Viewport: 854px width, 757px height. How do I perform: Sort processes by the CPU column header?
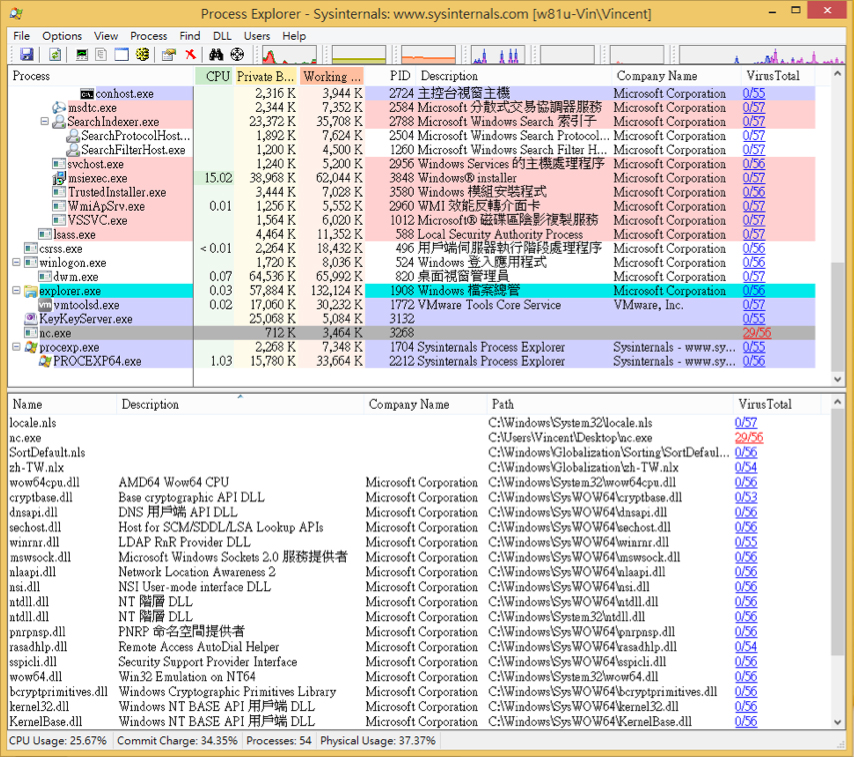point(215,76)
